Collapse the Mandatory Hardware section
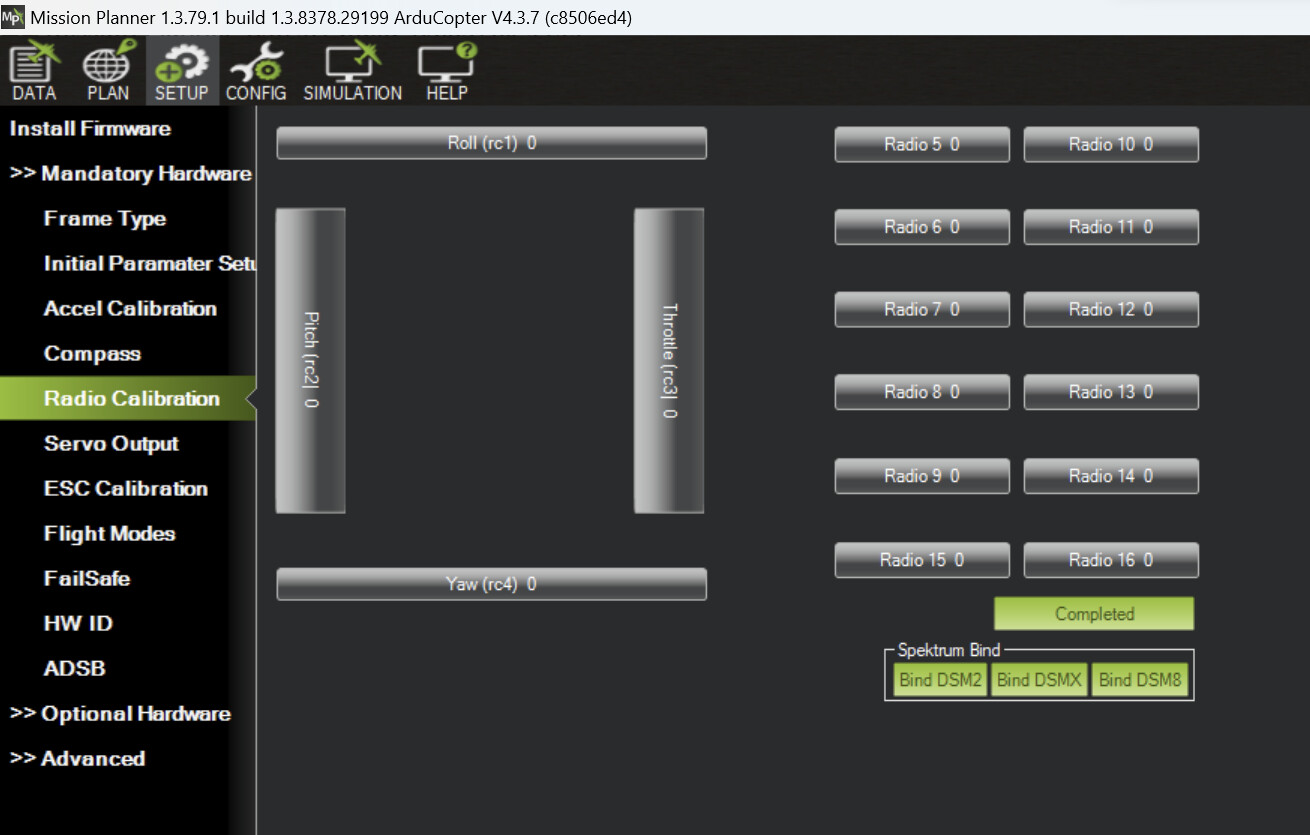1310x835 pixels. pos(130,174)
